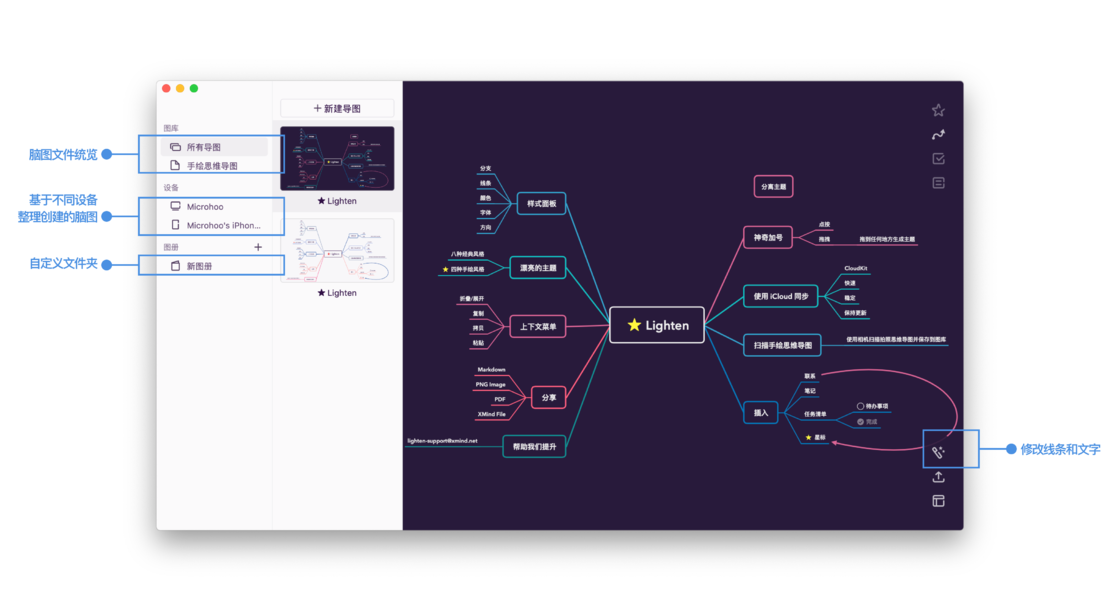This screenshot has height=611, width=1120.
Task: Open the note icon in right toolbar
Action: pyautogui.click(x=939, y=183)
